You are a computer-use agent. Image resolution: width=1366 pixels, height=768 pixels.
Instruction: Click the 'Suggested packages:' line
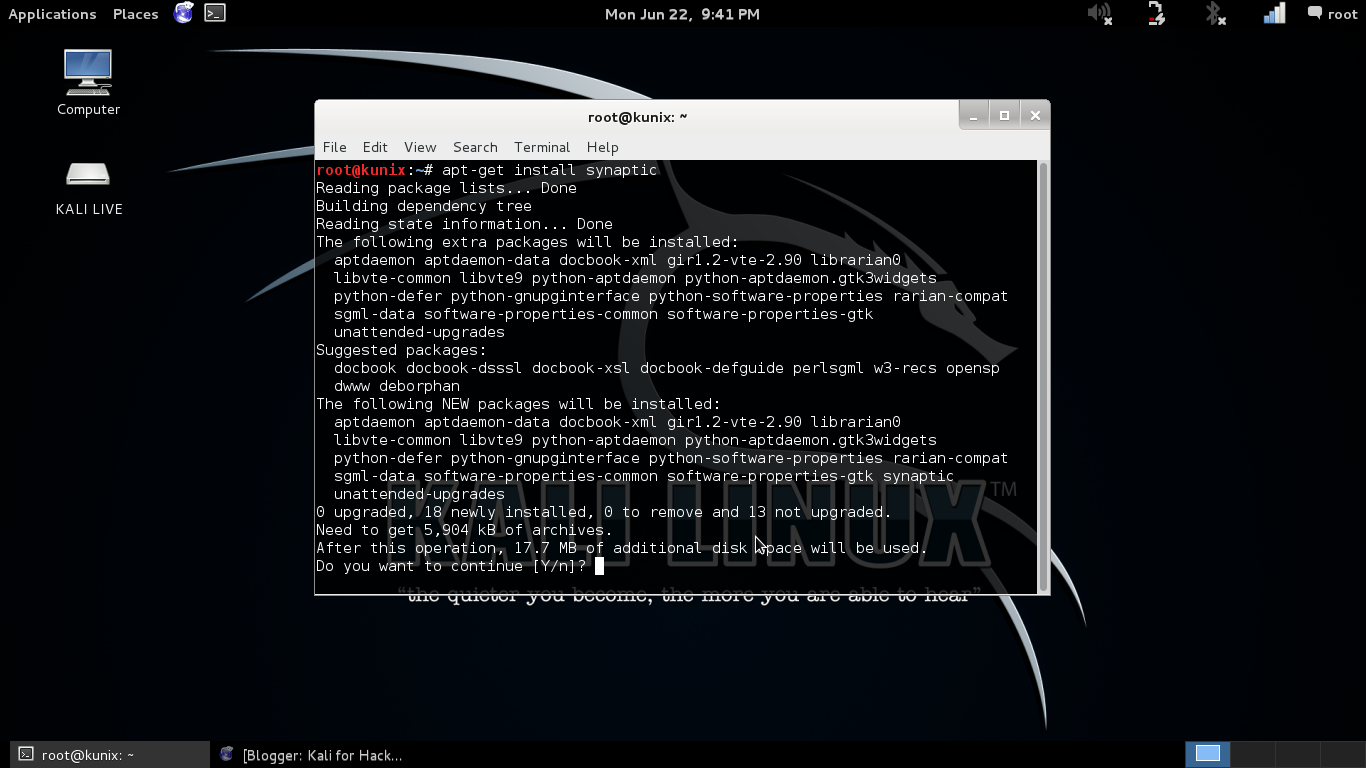tap(401, 350)
